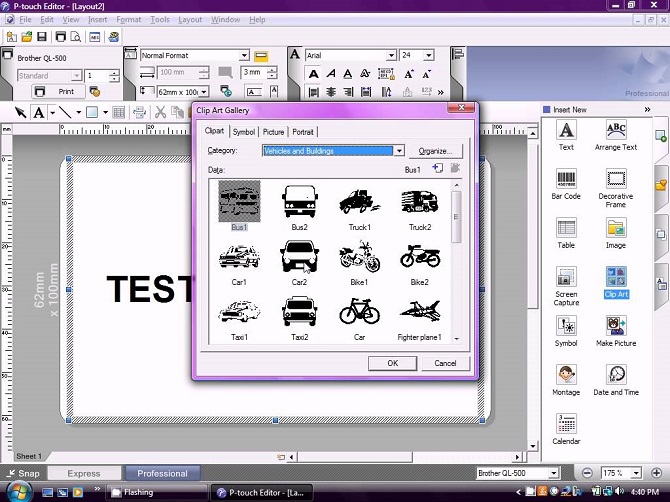Screen dimensions: 670x502
Task: Click the Organize... button
Action: pos(437,151)
